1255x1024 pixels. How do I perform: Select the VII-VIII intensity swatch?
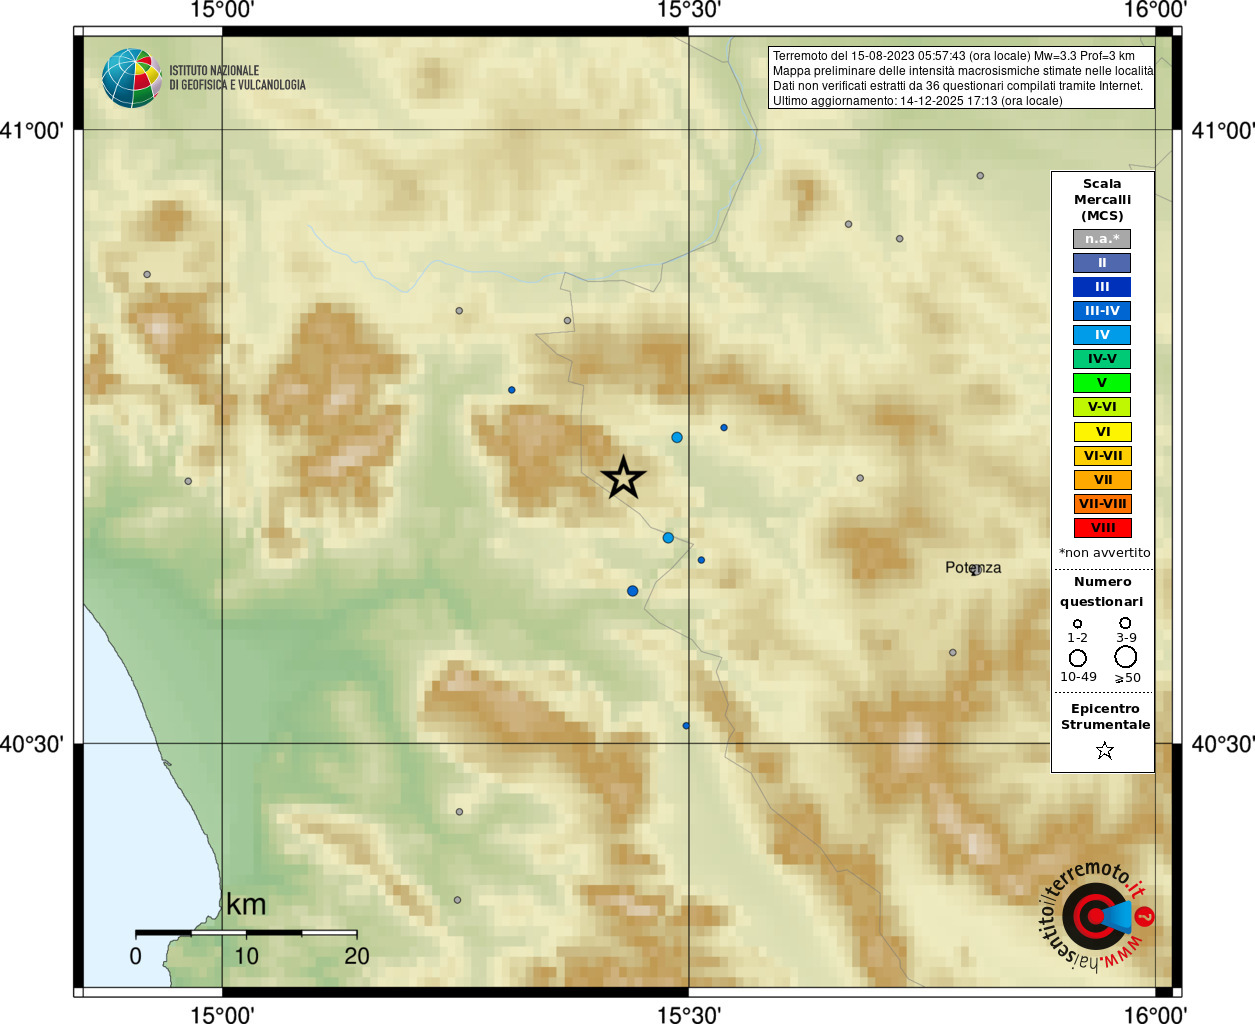pos(1103,504)
